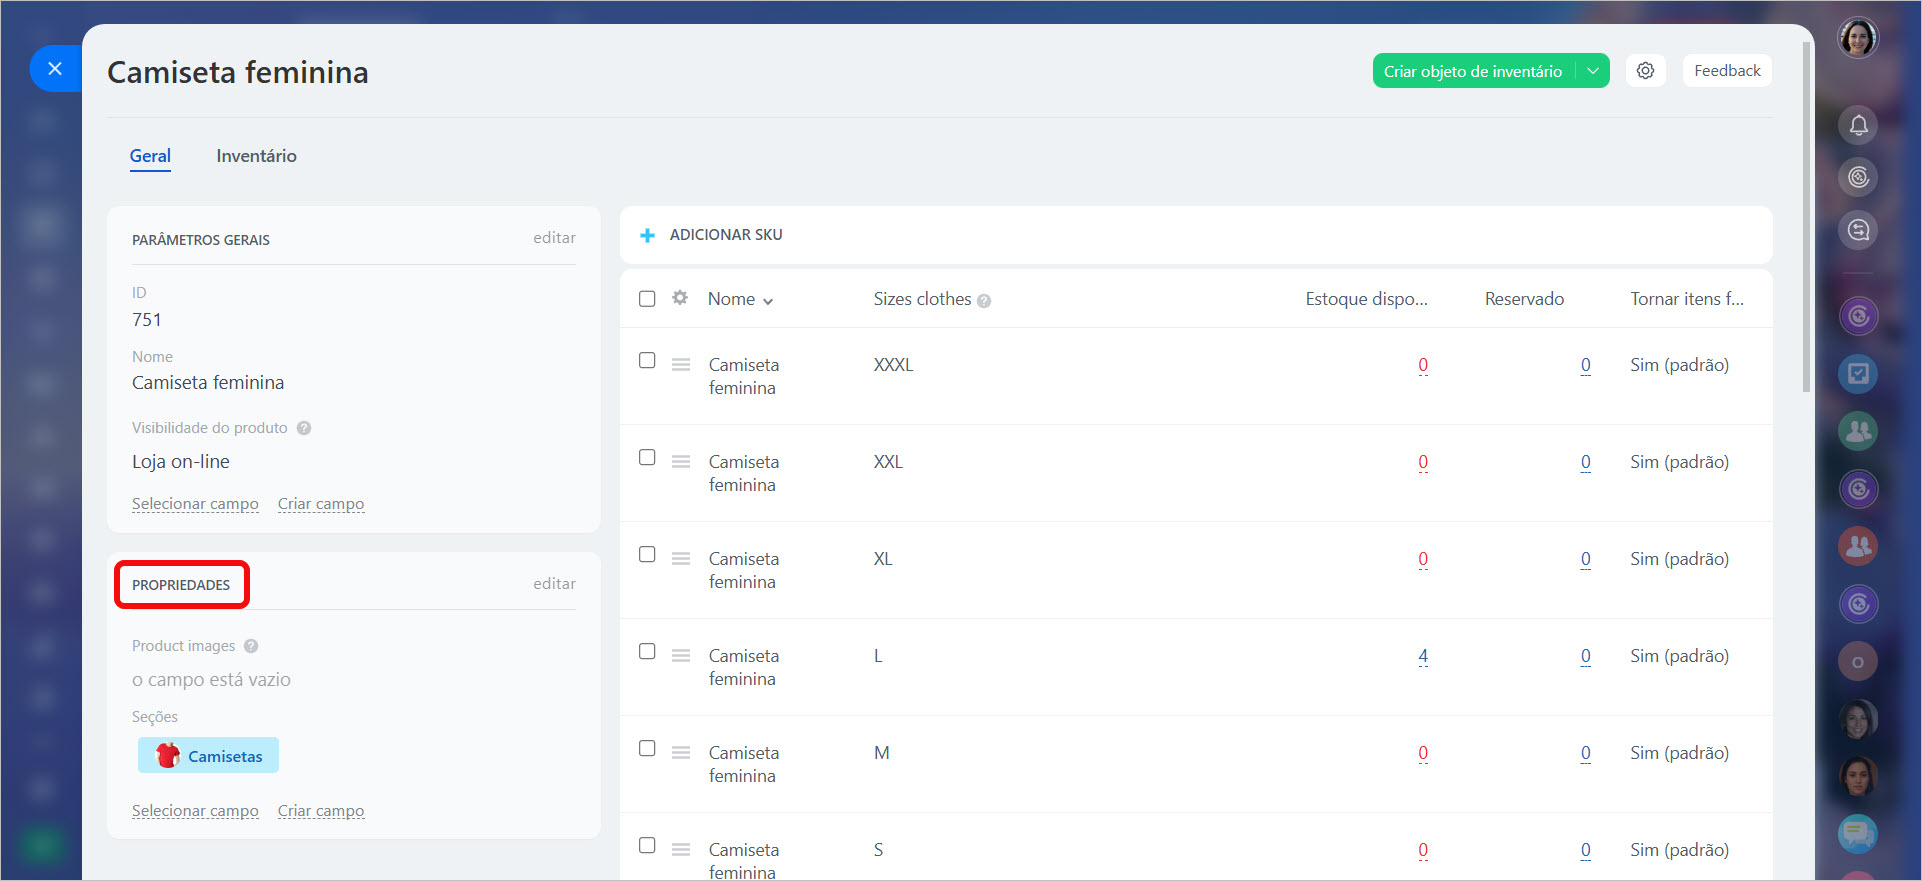This screenshot has width=1922, height=881.
Task: Switch to the Inventário tab
Action: (256, 156)
